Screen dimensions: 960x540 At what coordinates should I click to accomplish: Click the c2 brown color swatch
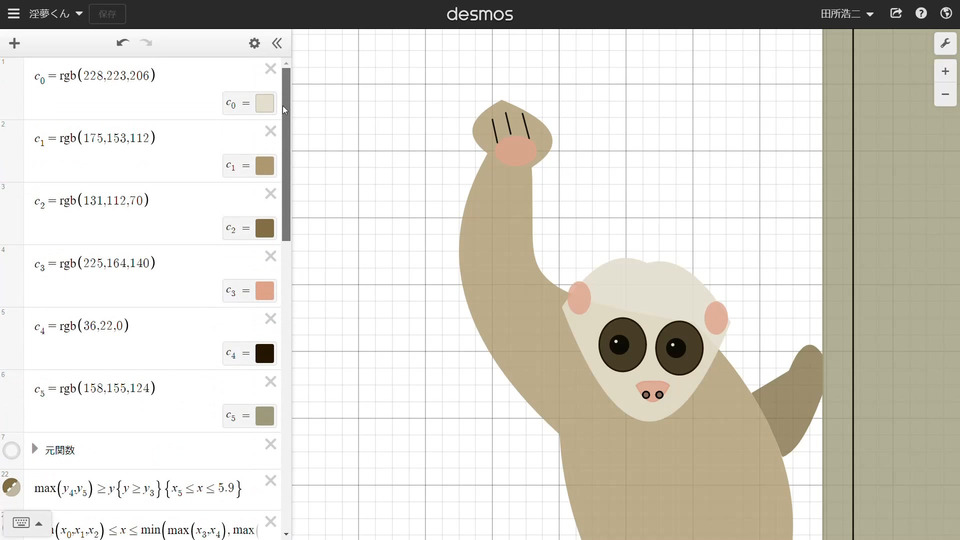click(x=264, y=228)
